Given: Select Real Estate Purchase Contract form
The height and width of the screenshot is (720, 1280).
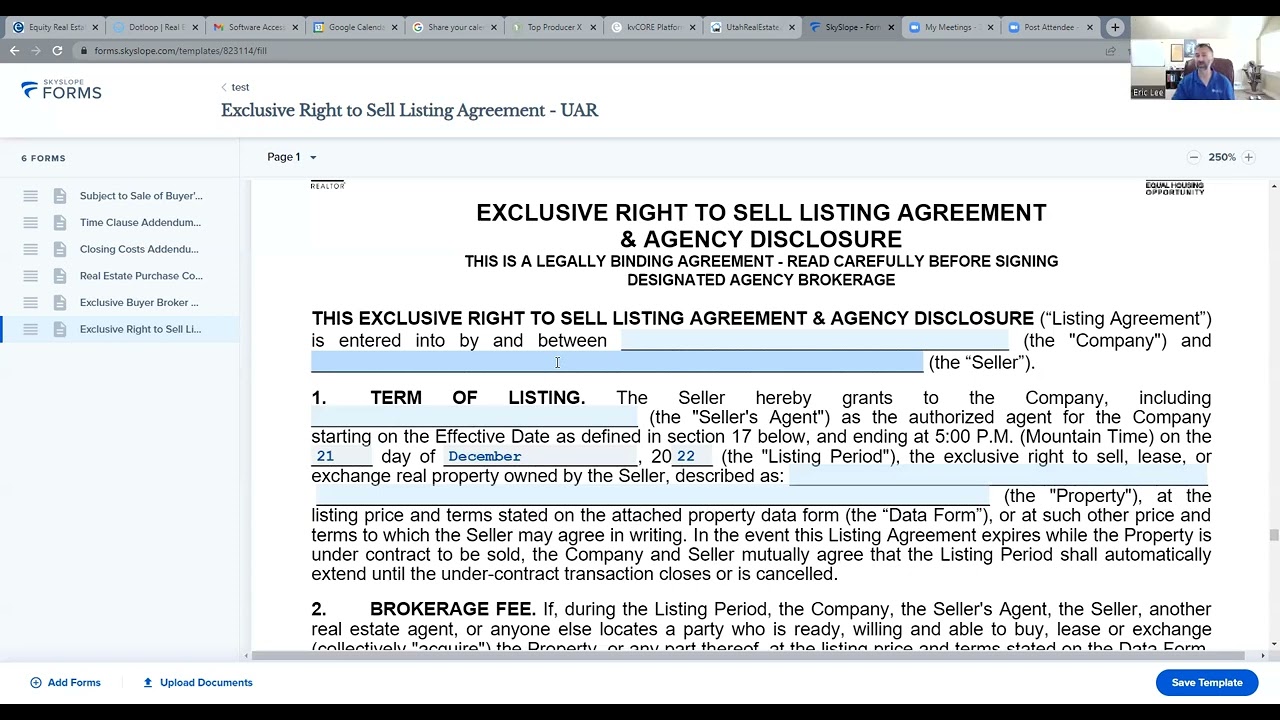Looking at the screenshot, I should (141, 276).
